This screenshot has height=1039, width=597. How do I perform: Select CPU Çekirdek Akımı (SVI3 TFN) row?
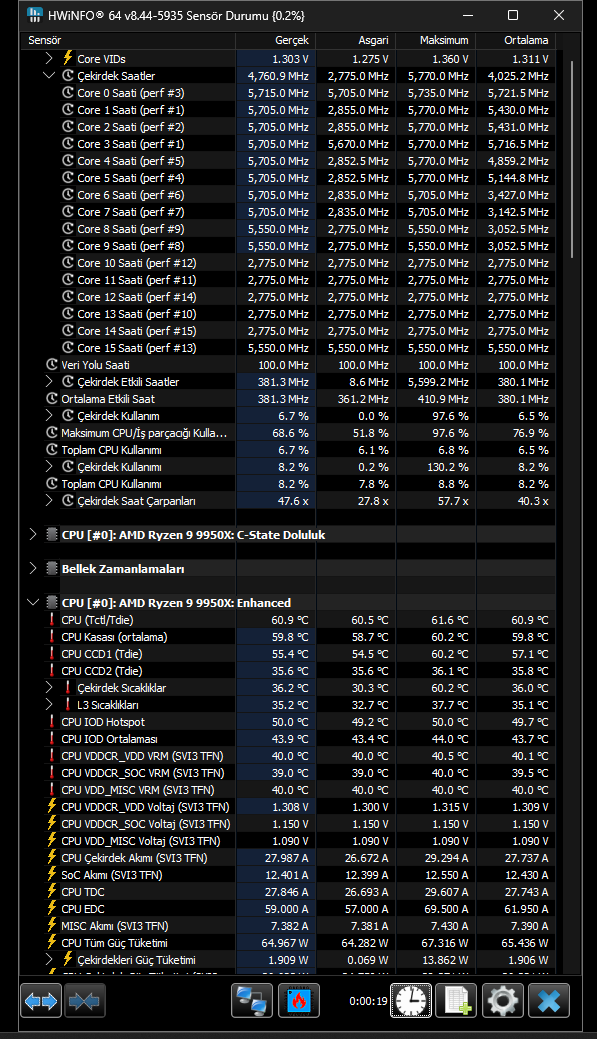click(x=289, y=857)
